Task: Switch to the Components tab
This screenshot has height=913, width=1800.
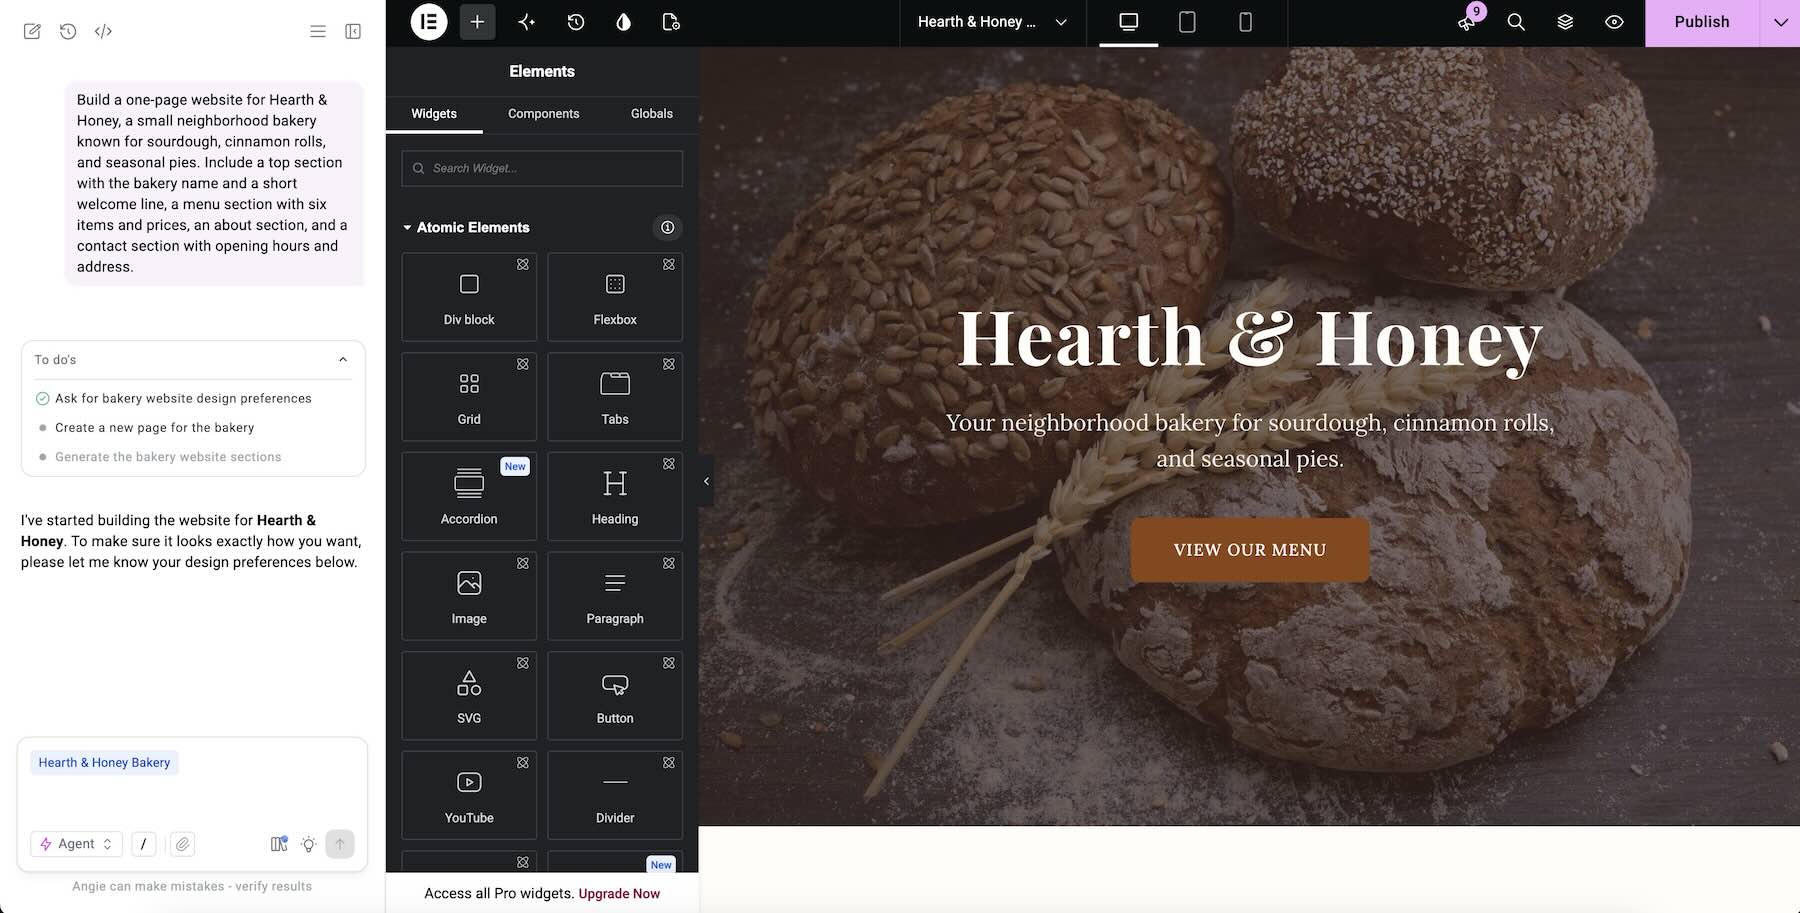Action: click(543, 114)
